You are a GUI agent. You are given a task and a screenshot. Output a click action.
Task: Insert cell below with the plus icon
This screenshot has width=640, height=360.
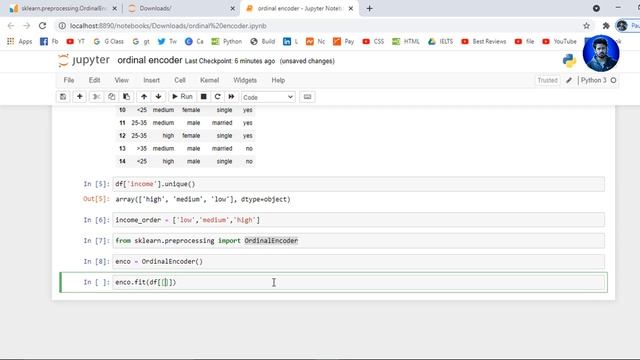[80, 97]
